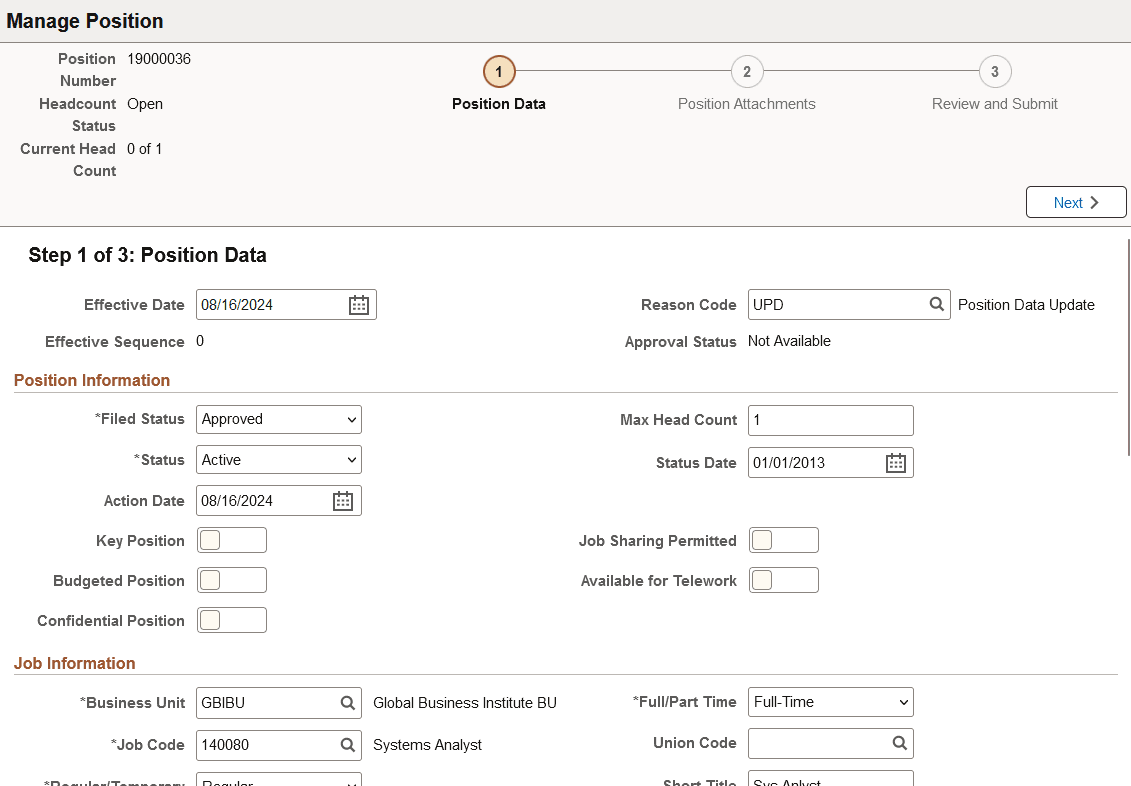
Task: Select step 1 Position Data circle
Action: 498,71
